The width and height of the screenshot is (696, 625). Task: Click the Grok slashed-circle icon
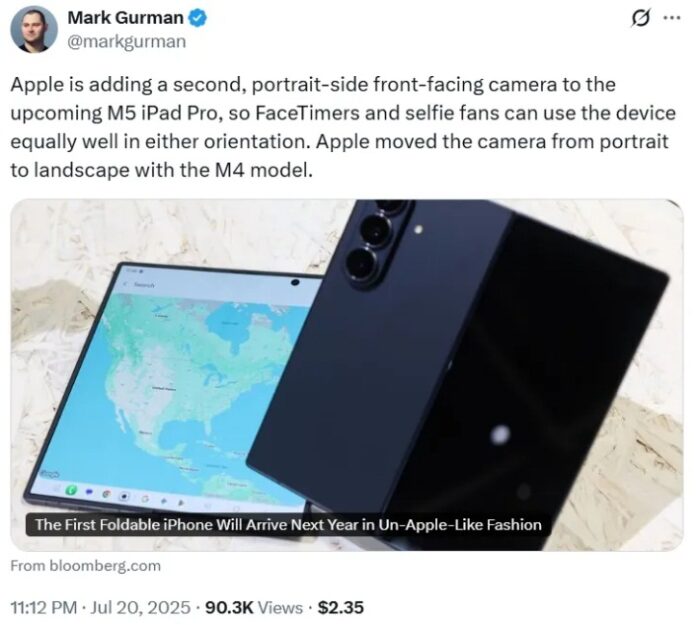coord(641,18)
